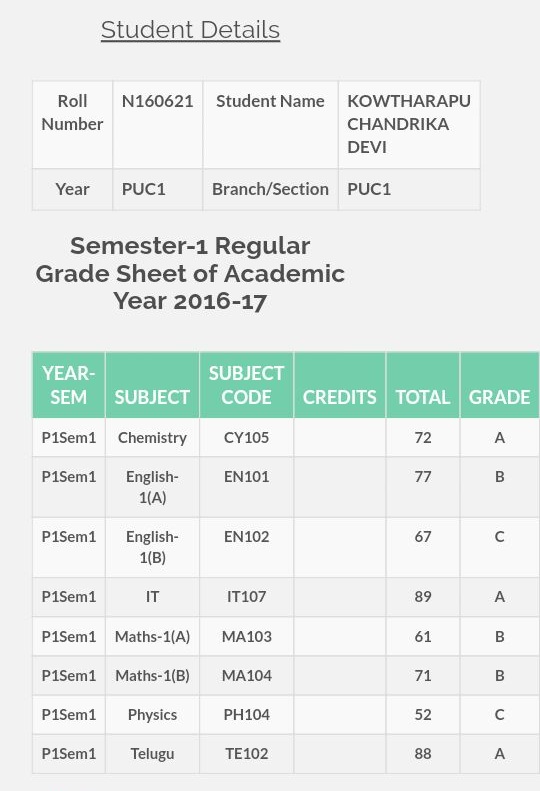Image resolution: width=540 pixels, height=791 pixels.
Task: Click the SUBJECT CODE column header
Action: tap(246, 385)
